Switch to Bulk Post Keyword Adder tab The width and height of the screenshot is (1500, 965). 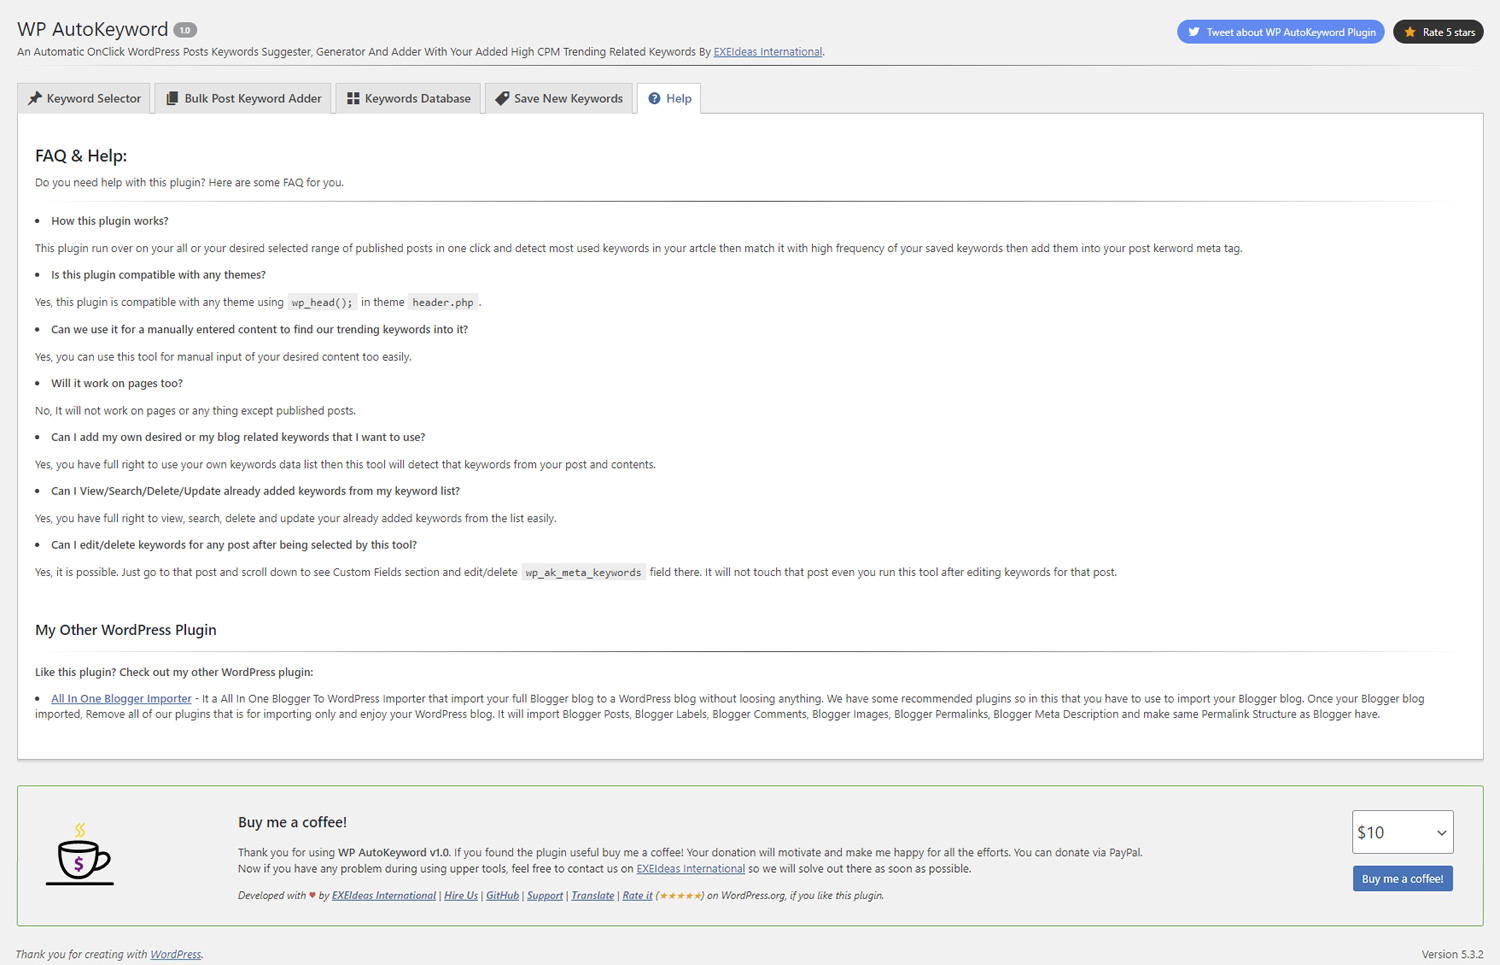[x=243, y=98]
